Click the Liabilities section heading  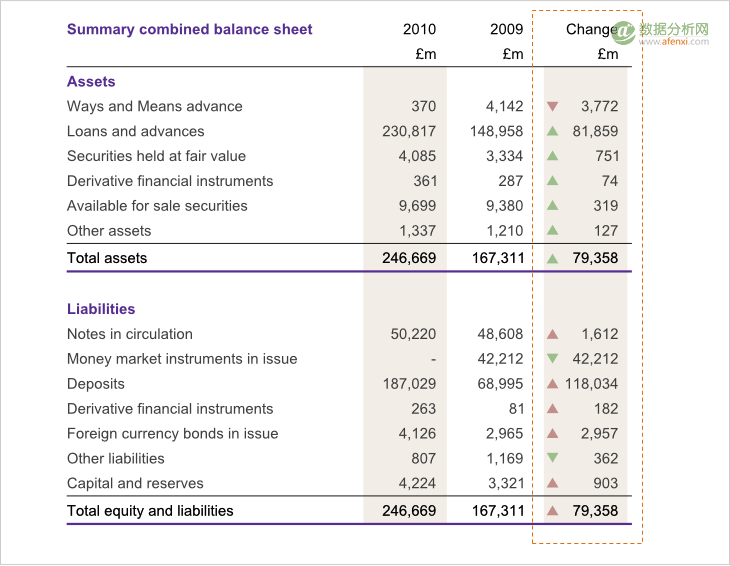tap(101, 309)
